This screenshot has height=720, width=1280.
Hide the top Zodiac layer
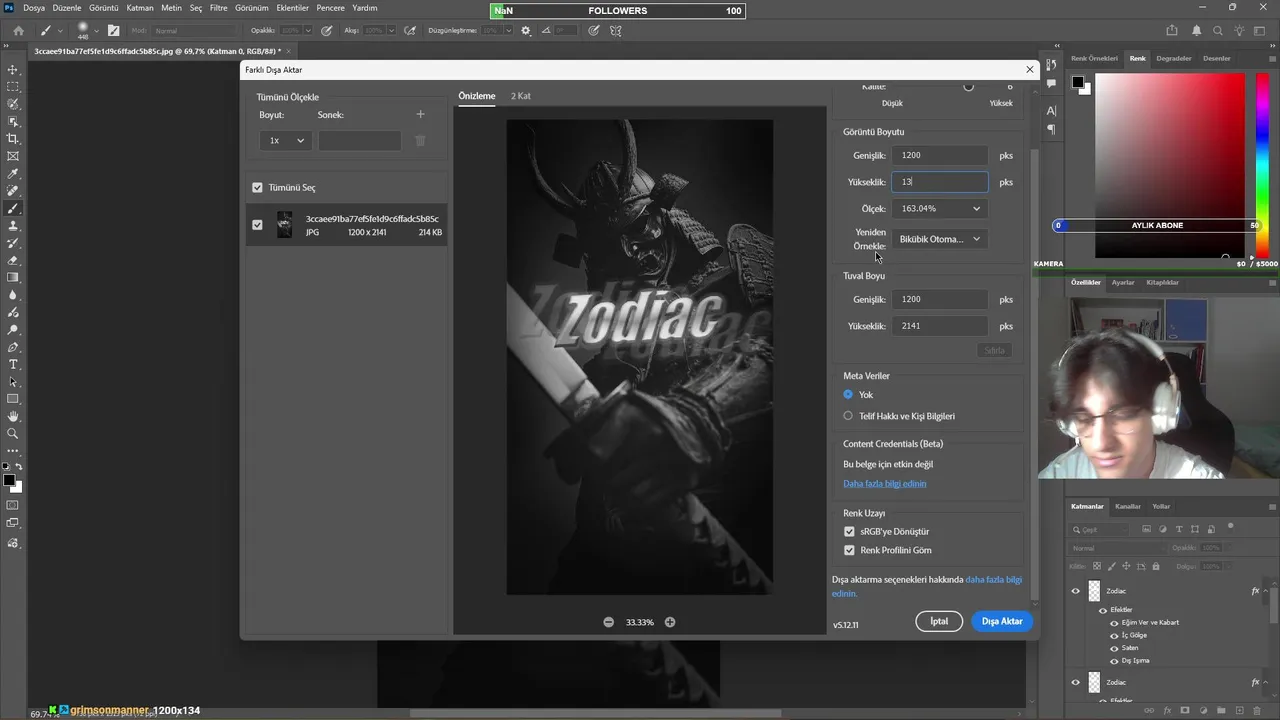(1076, 591)
